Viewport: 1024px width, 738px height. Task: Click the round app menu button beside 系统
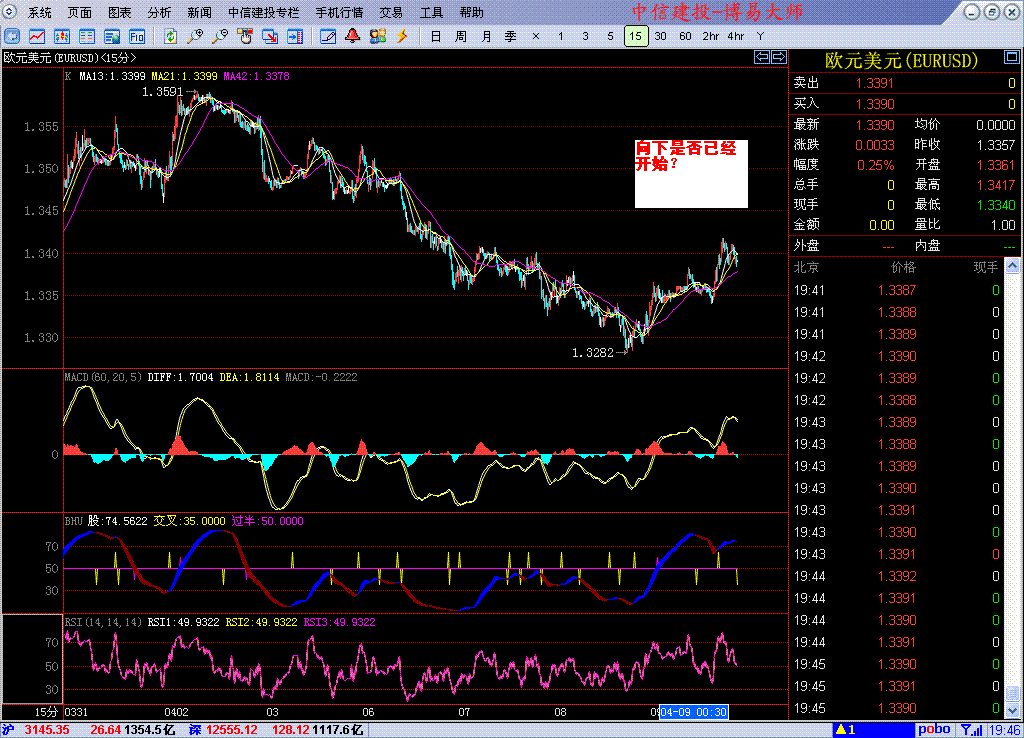10,12
